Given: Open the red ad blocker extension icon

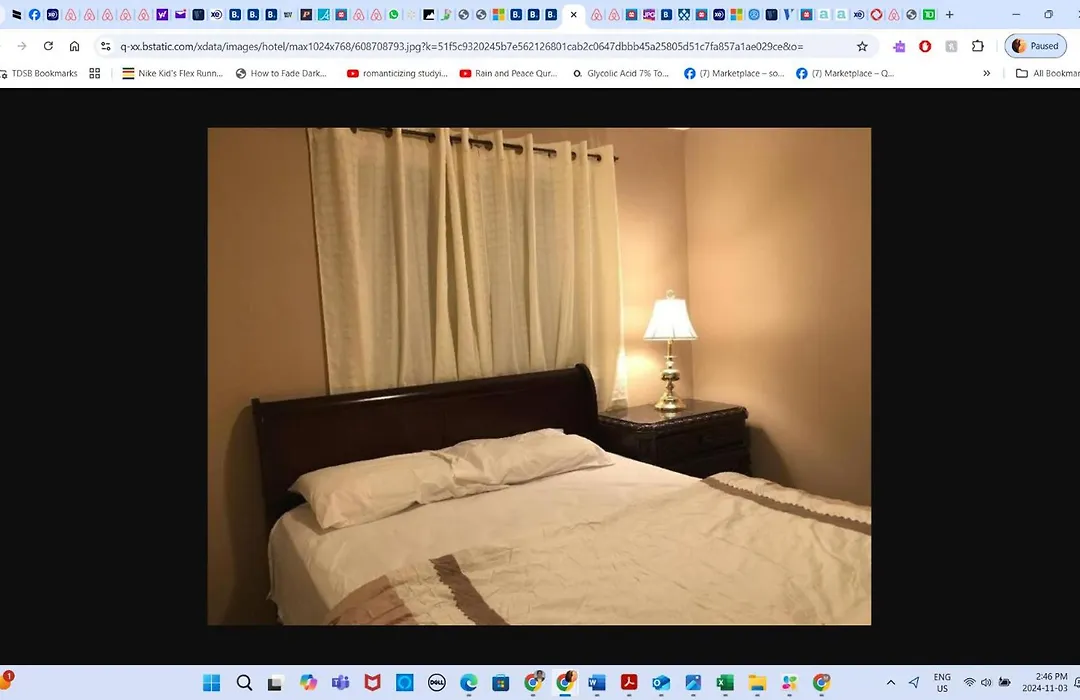Looking at the screenshot, I should (x=925, y=46).
